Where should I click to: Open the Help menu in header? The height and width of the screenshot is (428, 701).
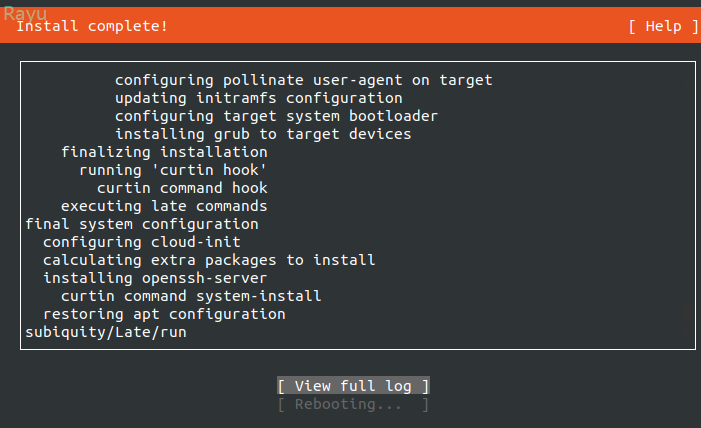point(663,25)
